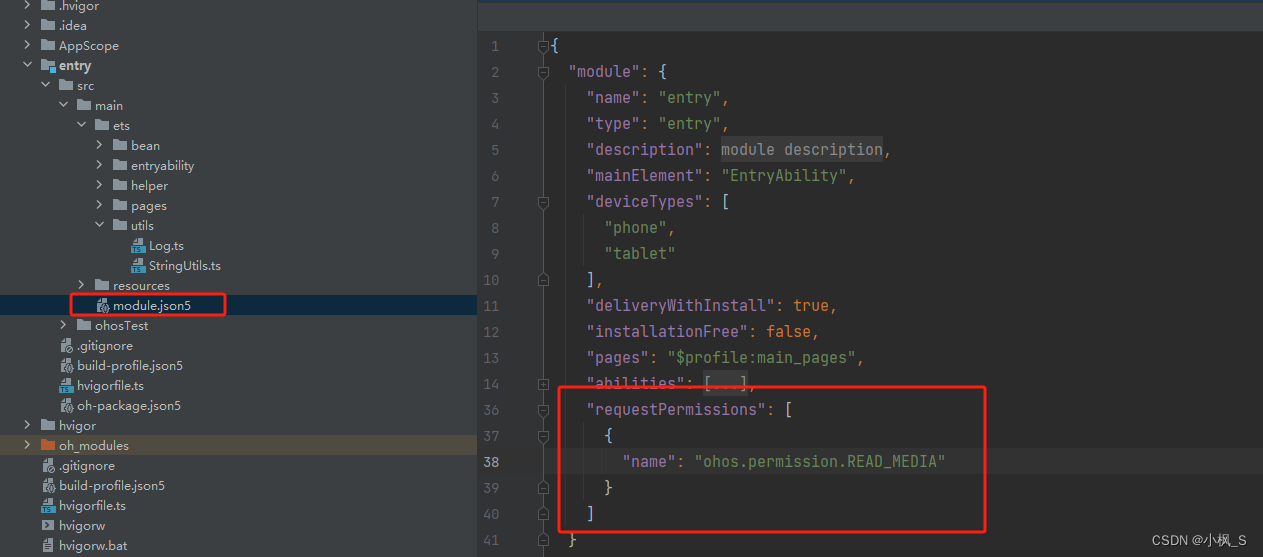The width and height of the screenshot is (1263, 557).
Task: Select module.json5 in the project tree
Action: 151,305
